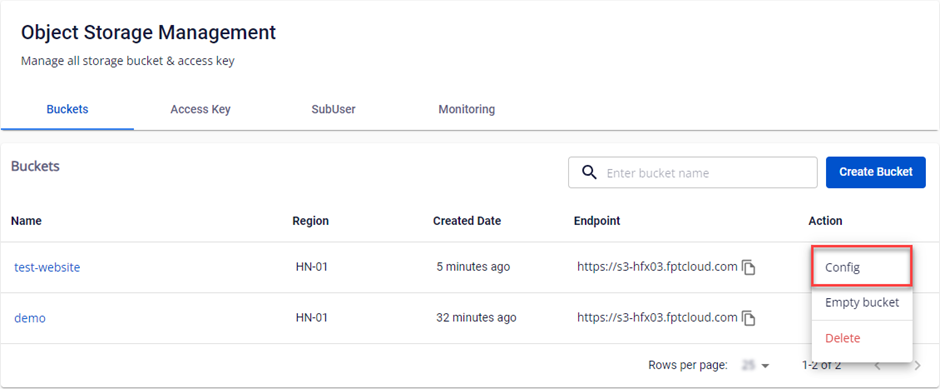
Task: Open the demo bucket link
Action: pos(30,318)
